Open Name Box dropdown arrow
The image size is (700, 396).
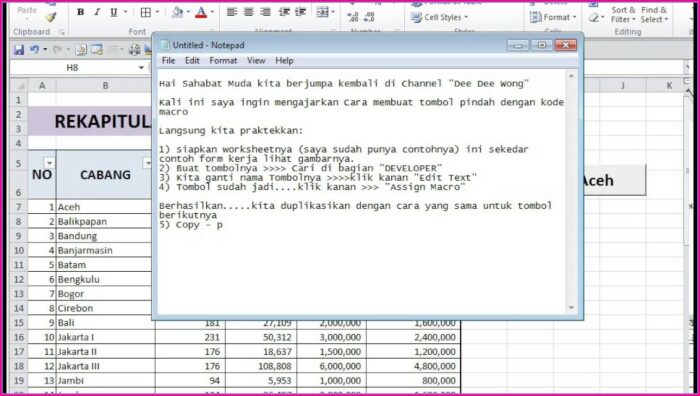[141, 67]
